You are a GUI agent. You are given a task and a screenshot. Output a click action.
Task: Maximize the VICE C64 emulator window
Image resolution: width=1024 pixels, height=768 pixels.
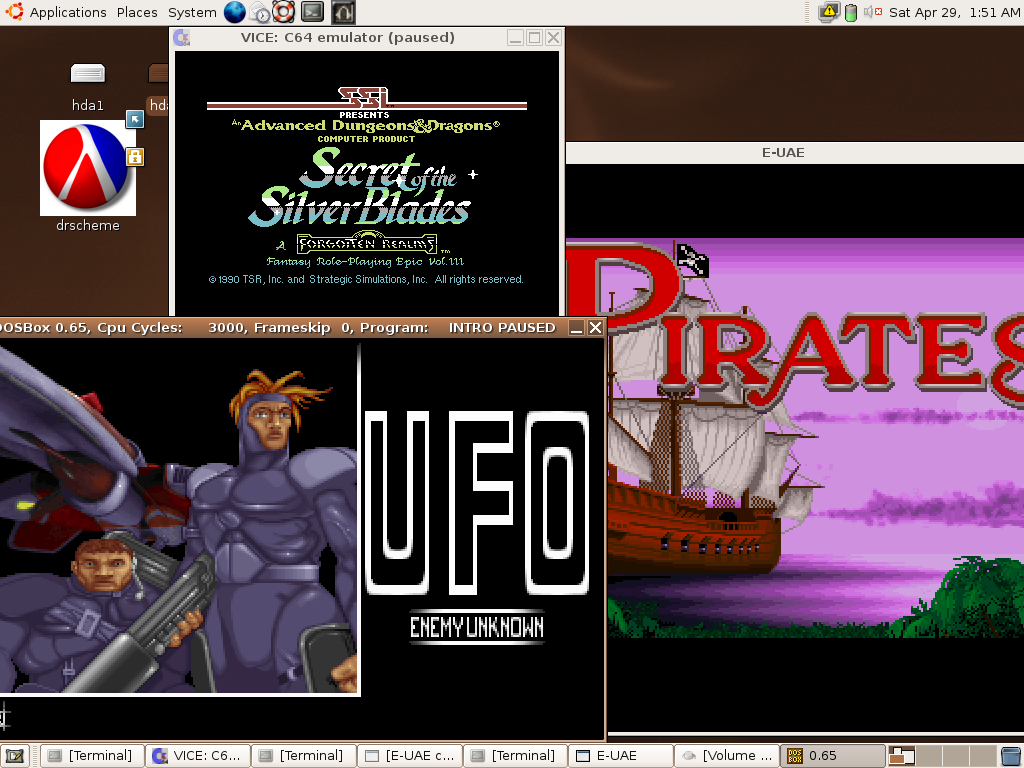[x=534, y=38]
